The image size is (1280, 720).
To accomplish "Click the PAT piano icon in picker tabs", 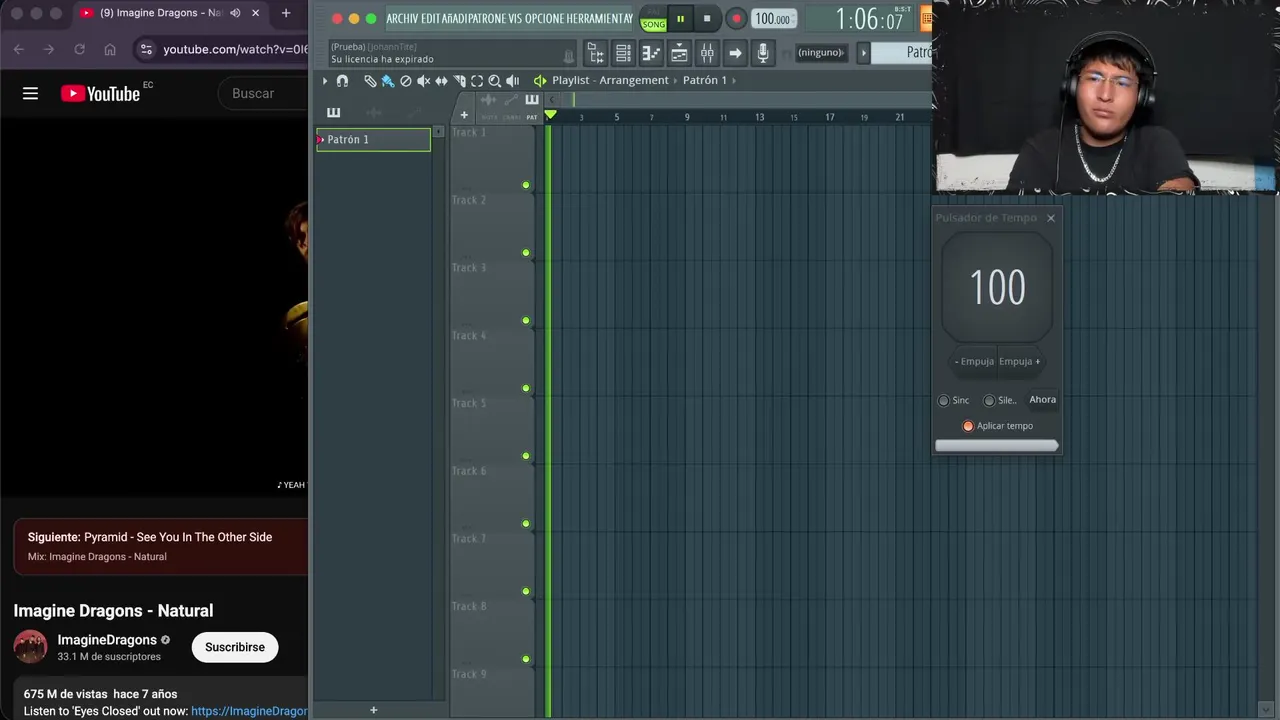I will click(532, 102).
